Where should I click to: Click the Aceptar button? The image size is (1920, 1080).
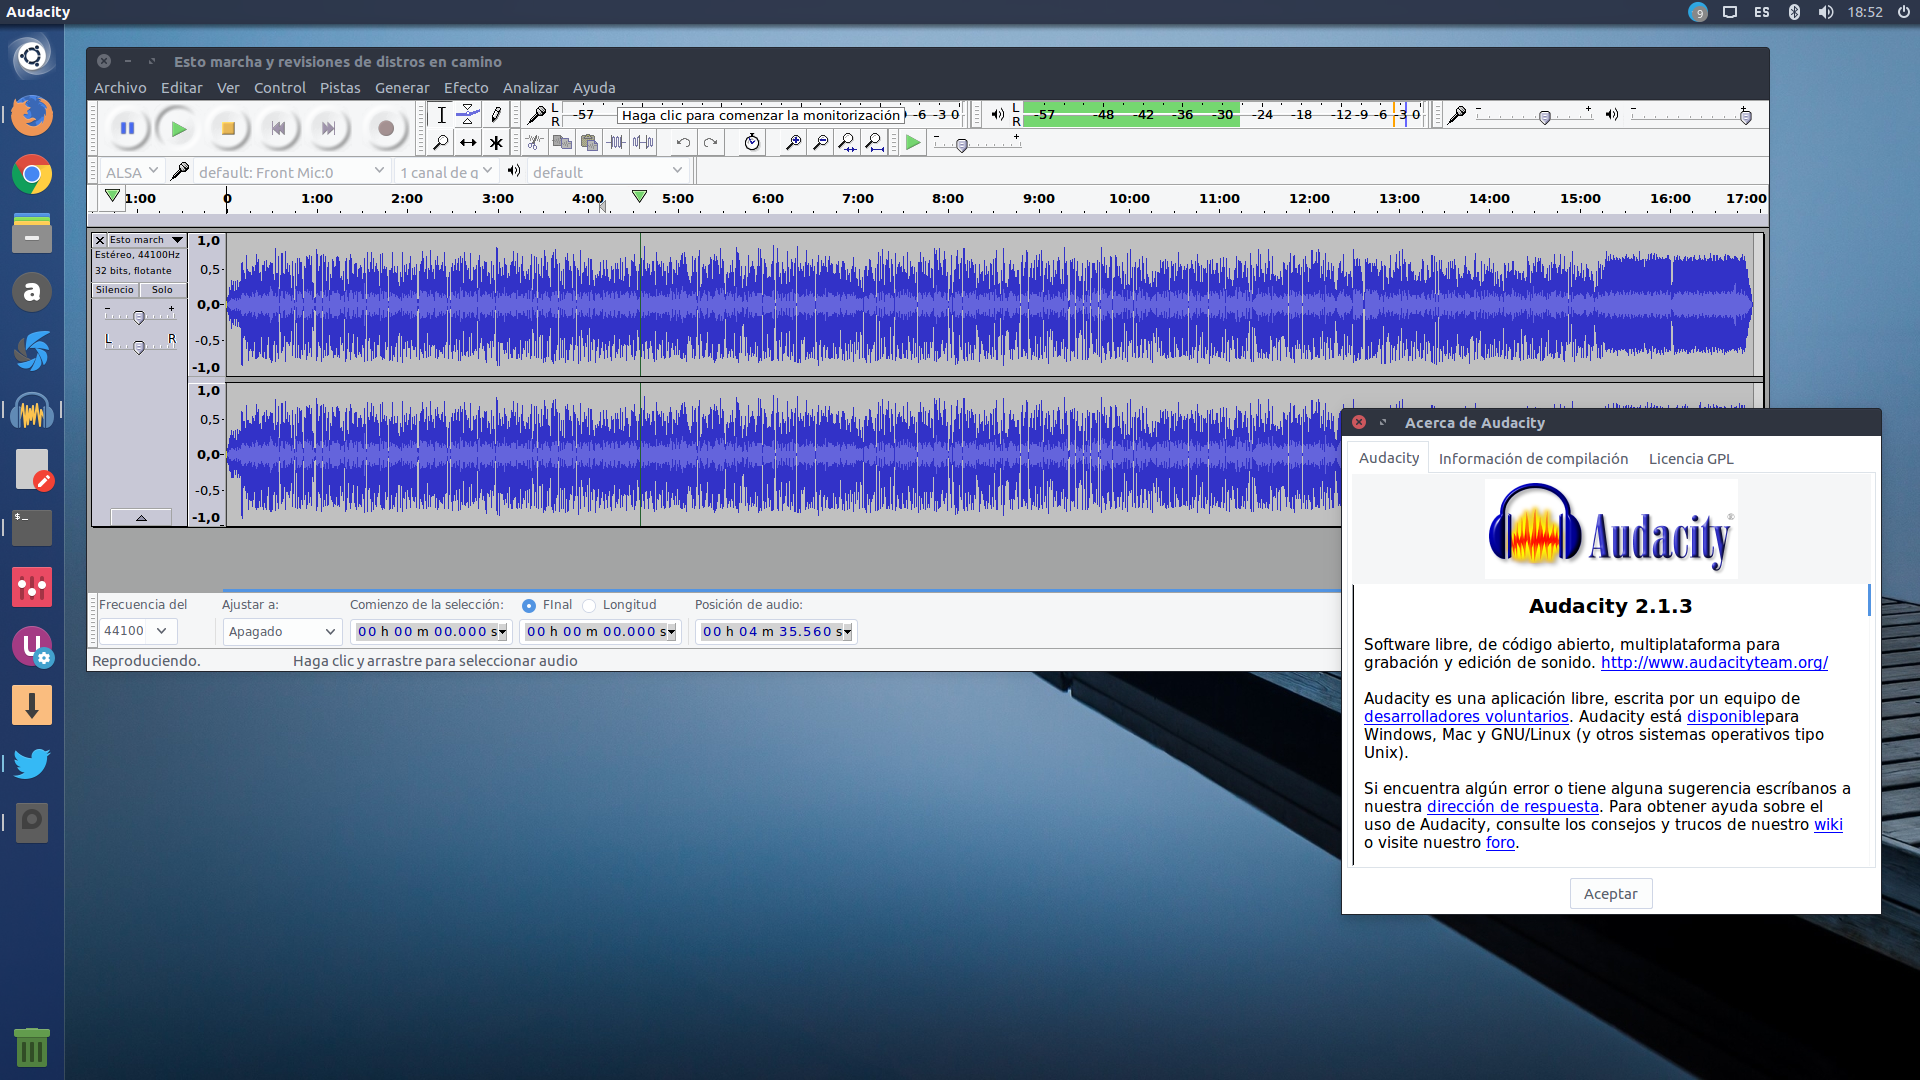[x=1610, y=893]
